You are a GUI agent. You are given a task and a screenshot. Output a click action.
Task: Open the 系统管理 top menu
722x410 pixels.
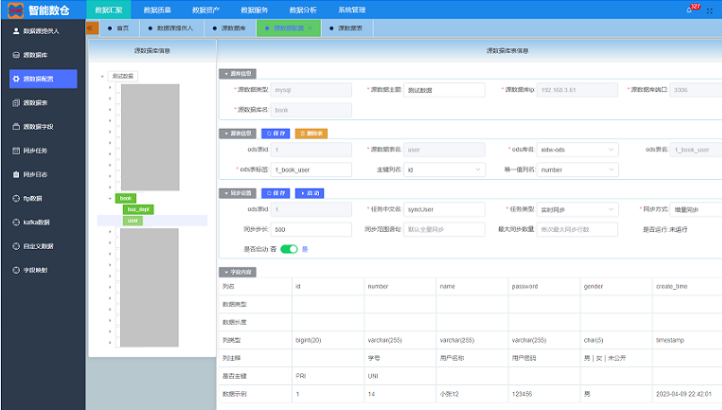352,9
